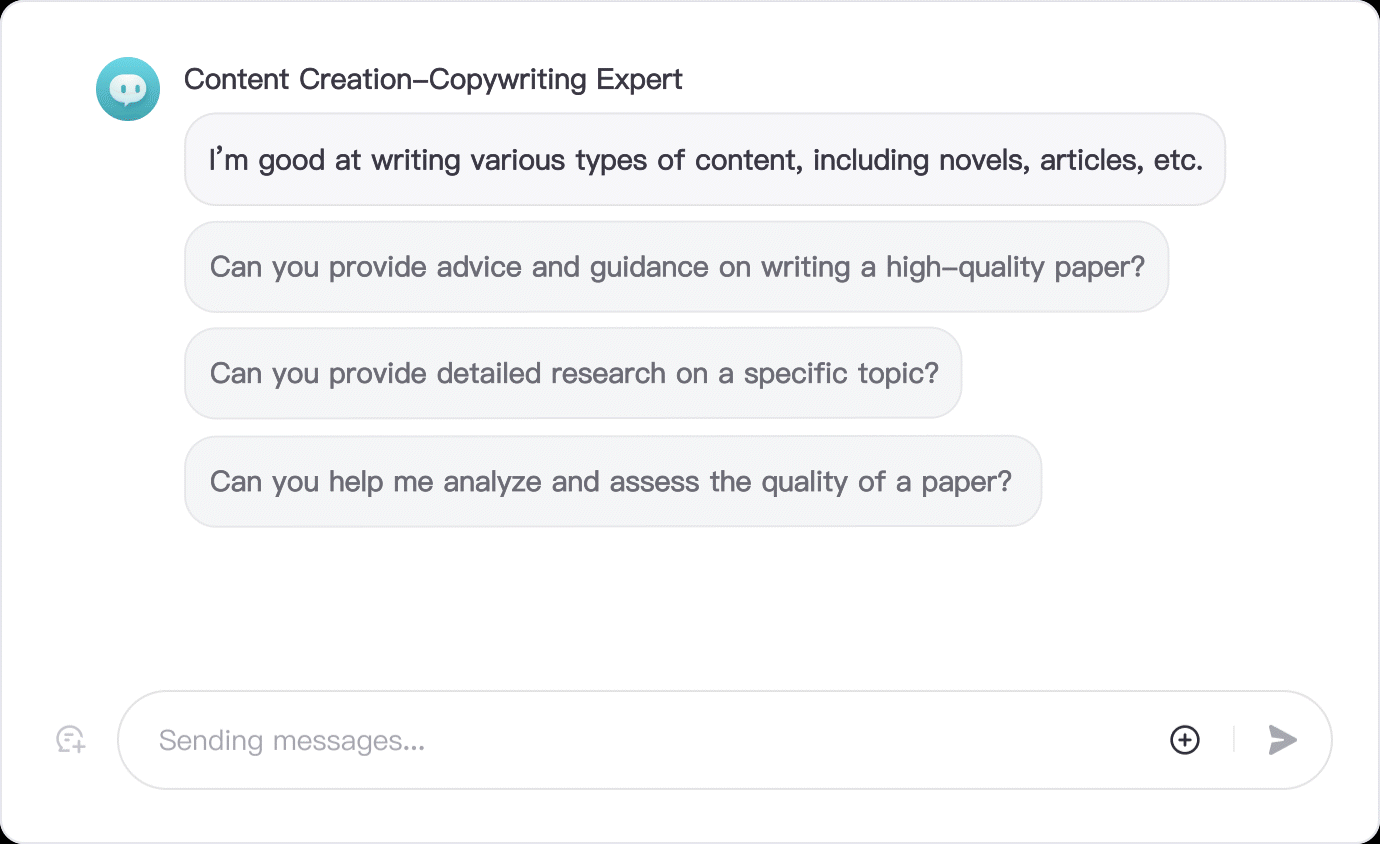The height and width of the screenshot is (844, 1380).
Task: Ask "Can you provide advice and guidance" prompt
Action: click(676, 267)
